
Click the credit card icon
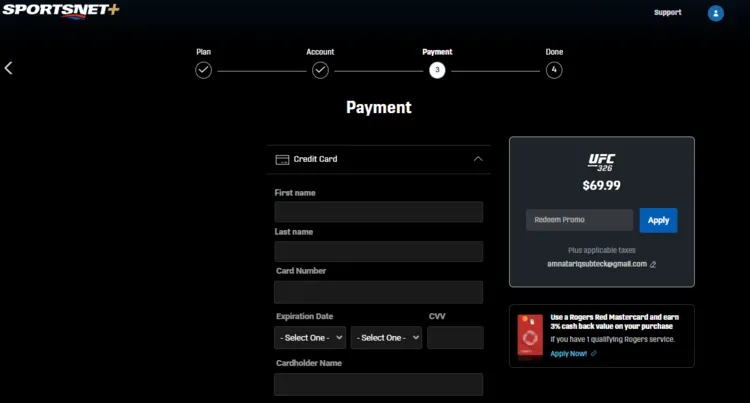[x=282, y=159]
